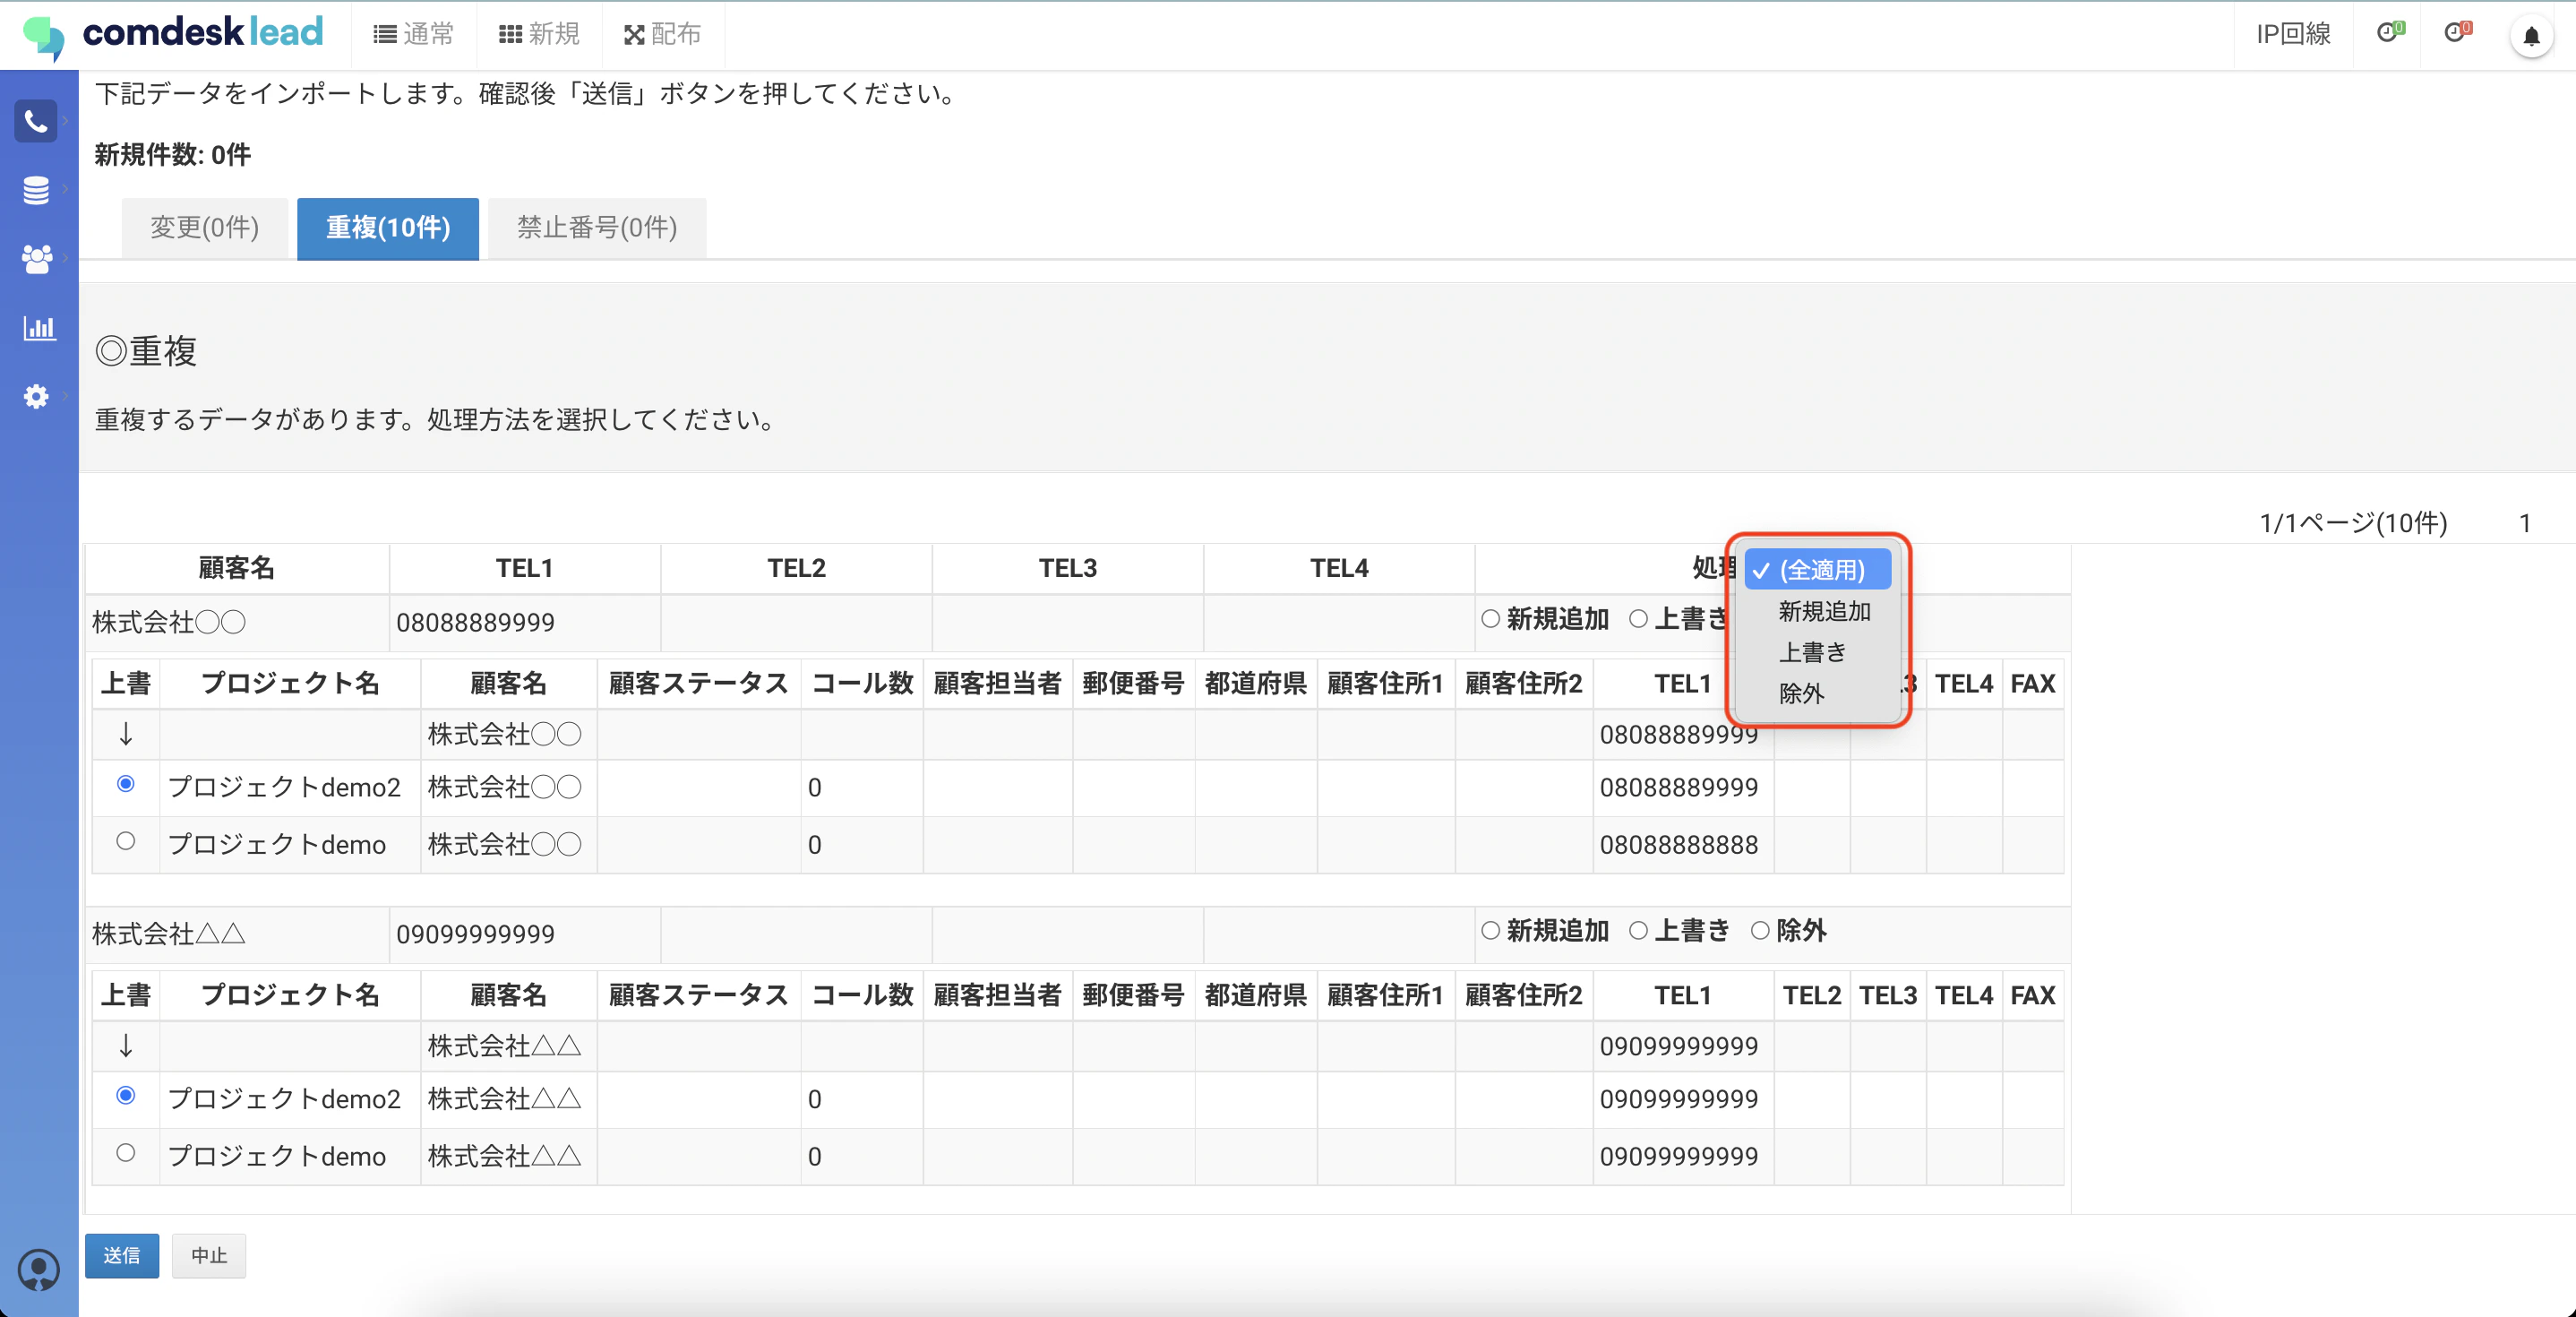Click the 1/1ページ(10件) page count text
The height and width of the screenshot is (1317, 2576).
2353,523
